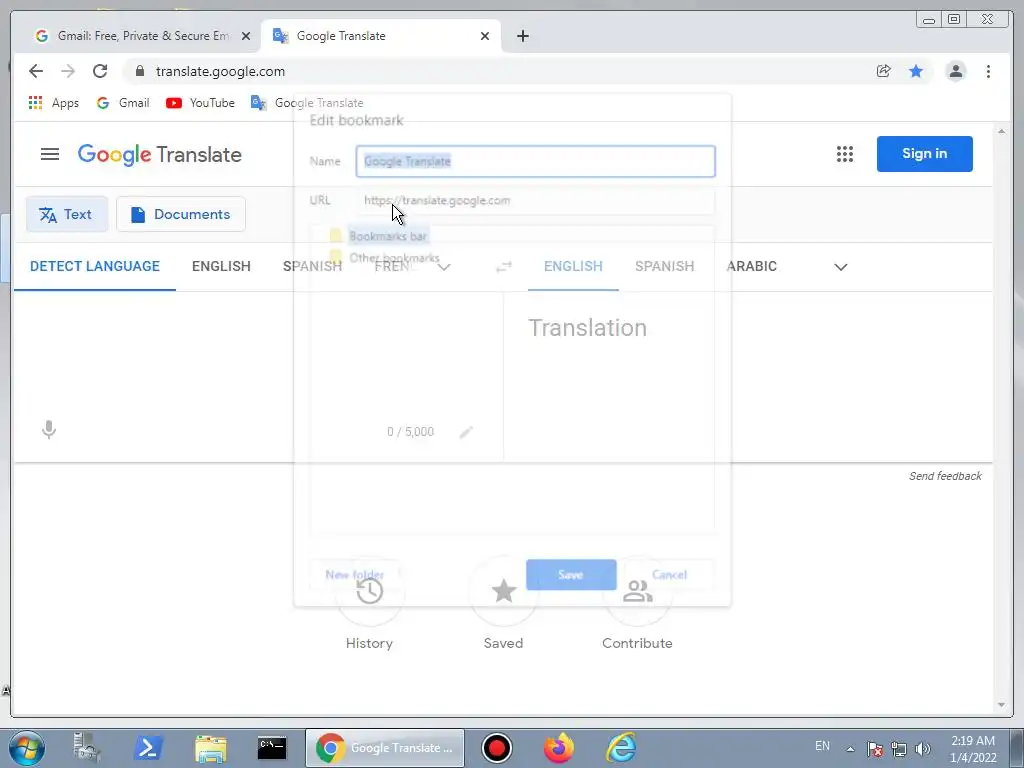1024x768 pixels.
Task: Click the blue bookmark star icon
Action: 916,71
